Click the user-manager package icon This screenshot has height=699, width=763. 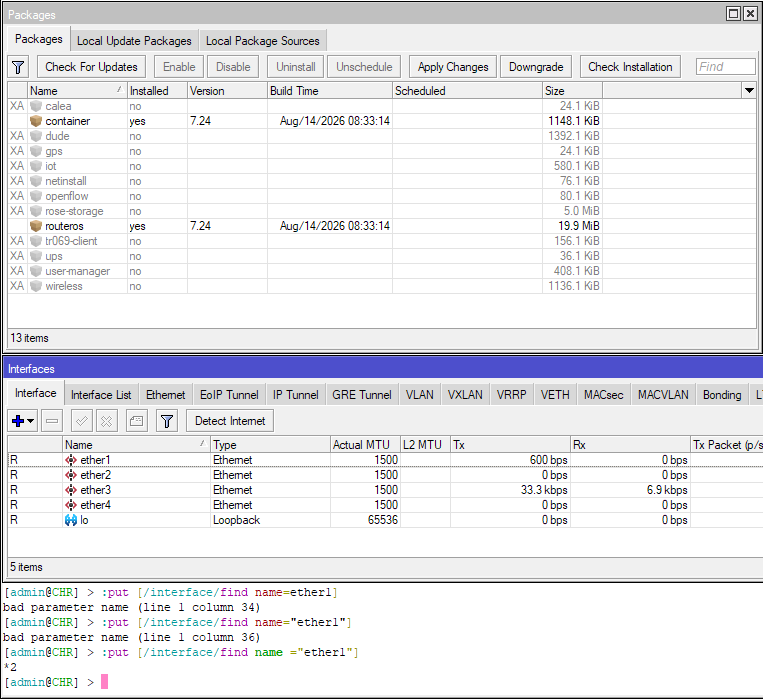tap(36, 271)
